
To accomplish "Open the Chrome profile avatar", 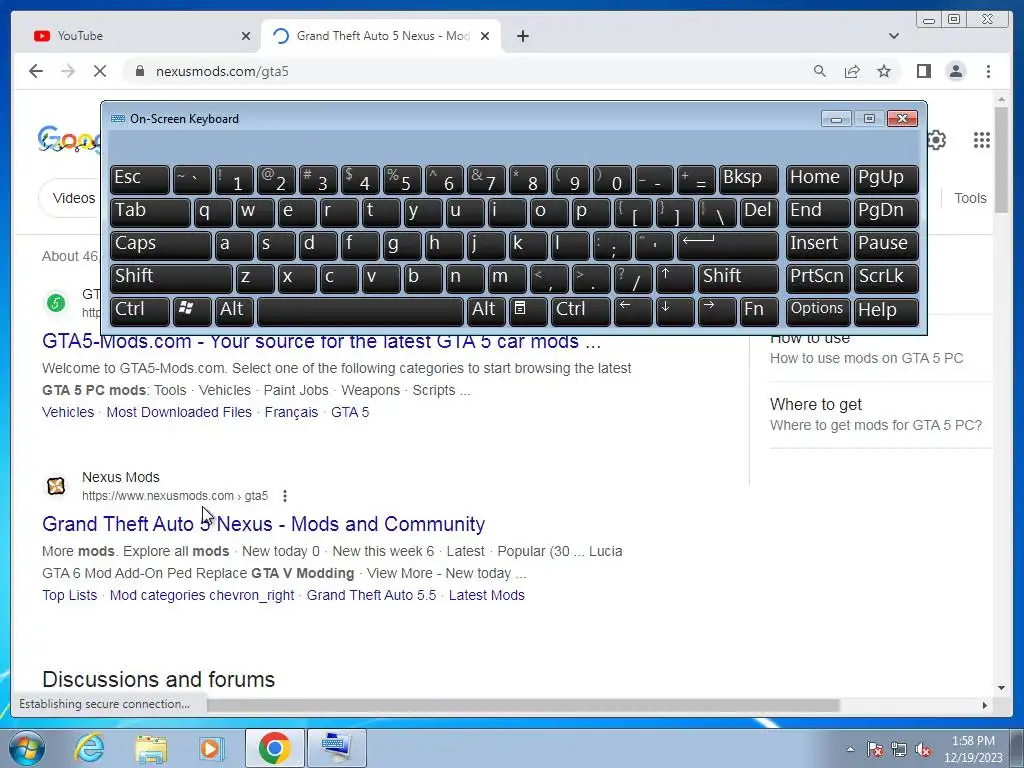I will 956,71.
